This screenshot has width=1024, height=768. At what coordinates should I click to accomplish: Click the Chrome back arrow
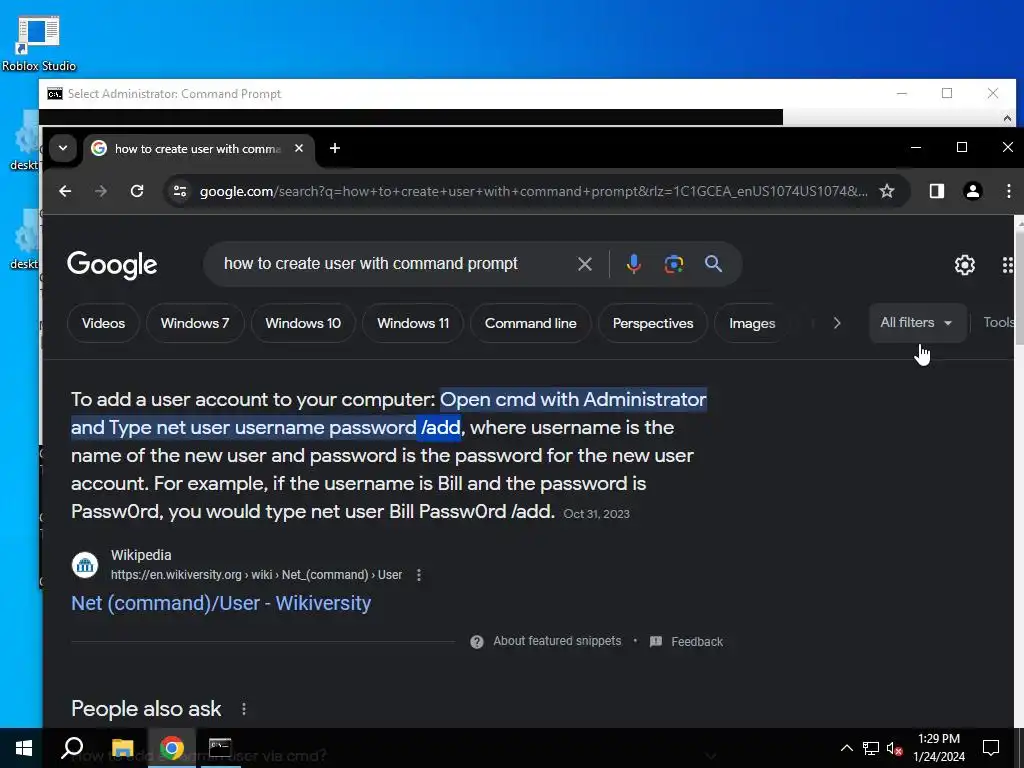pyautogui.click(x=65, y=191)
